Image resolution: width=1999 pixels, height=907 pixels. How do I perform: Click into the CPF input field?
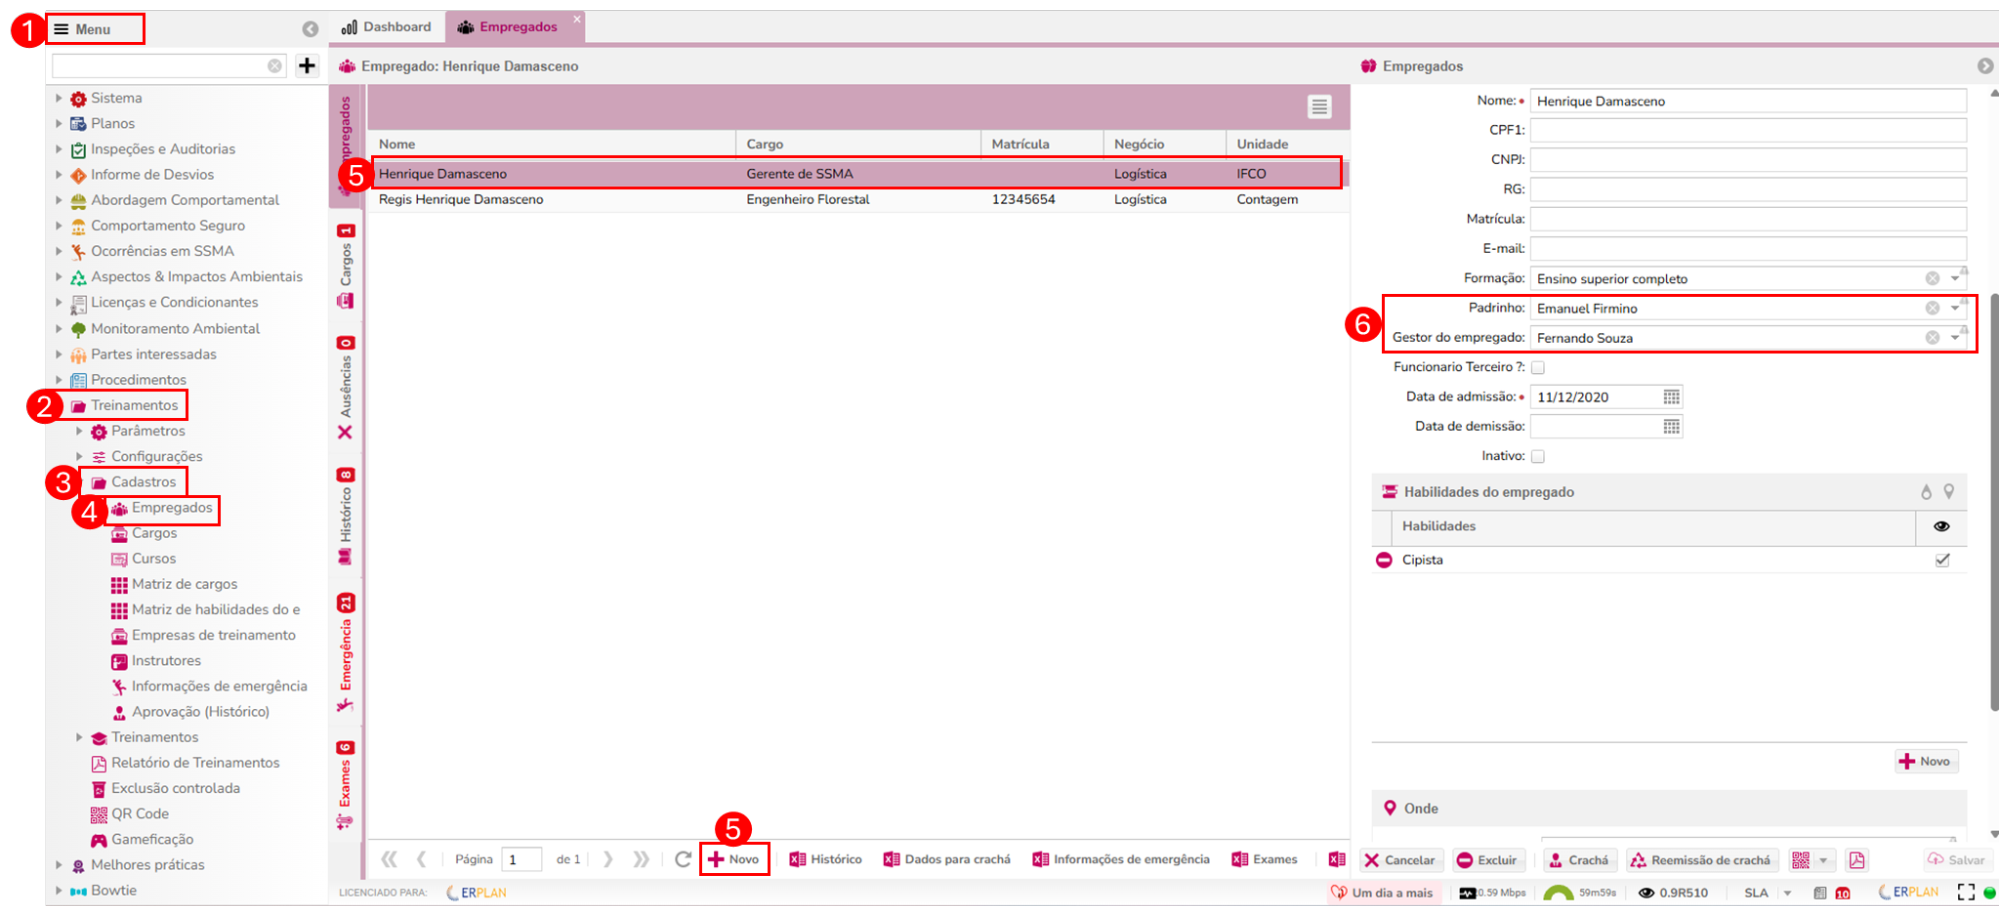point(1747,130)
